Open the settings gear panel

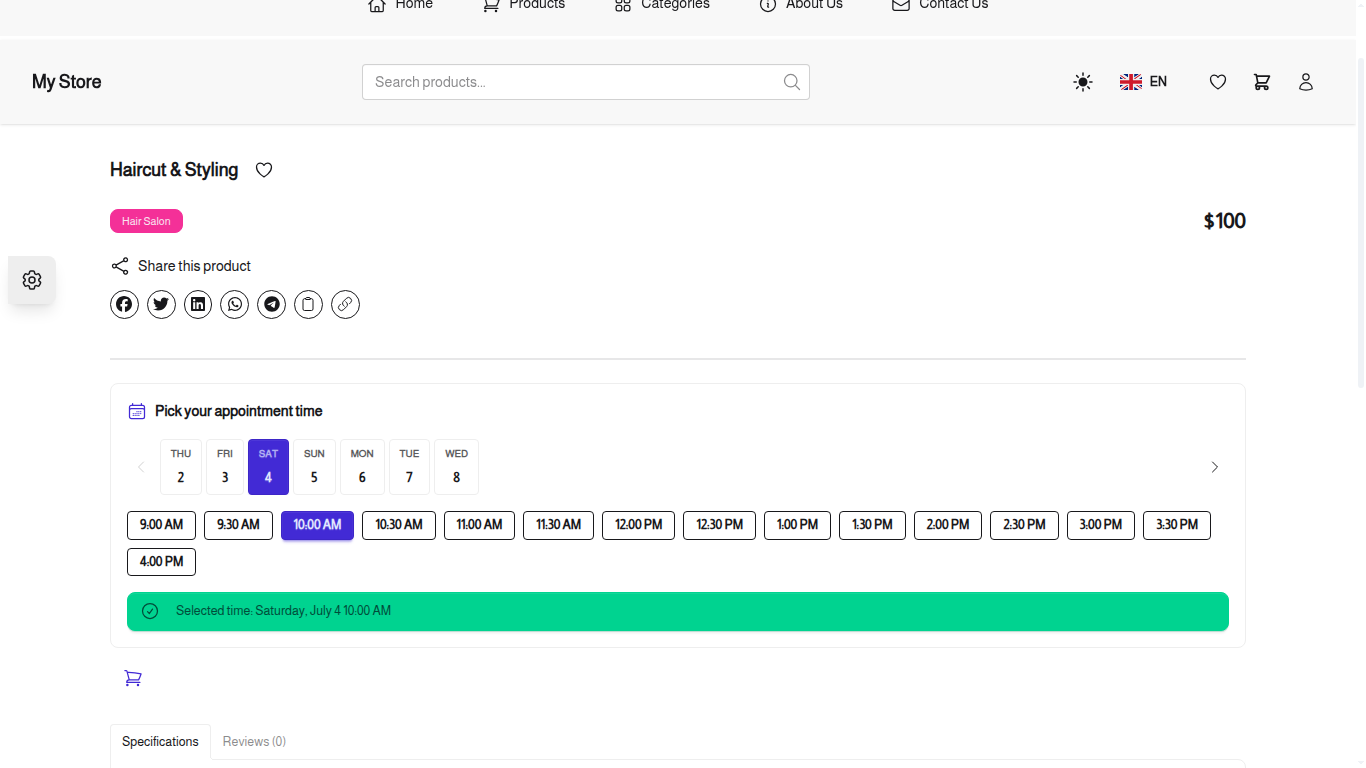click(x=32, y=280)
